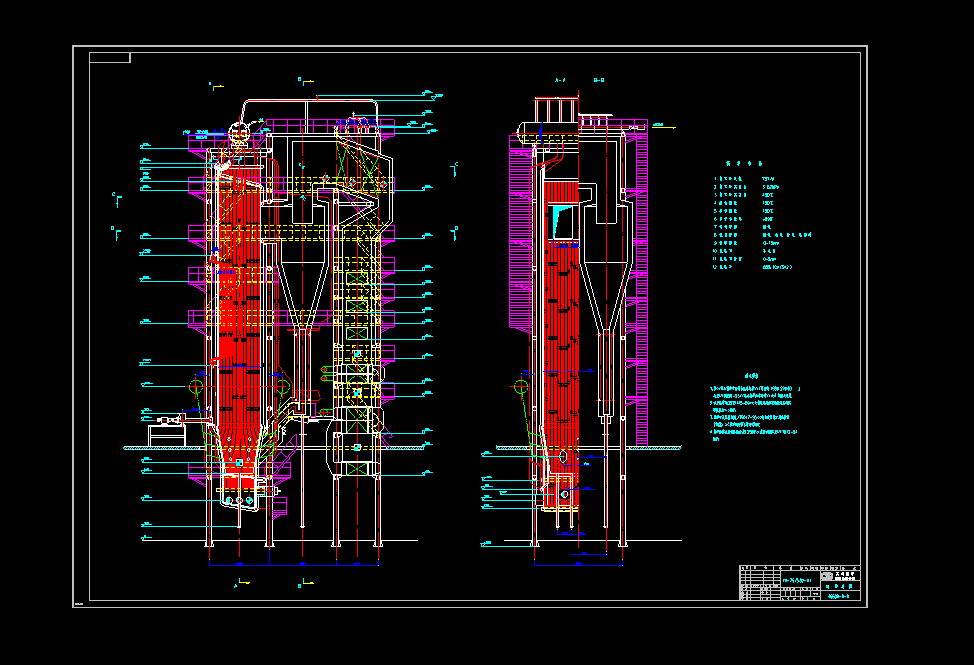Screen dimensions: 974x665
Task: Click the green circle symbol beside the left-view furnace
Action: pos(196,387)
